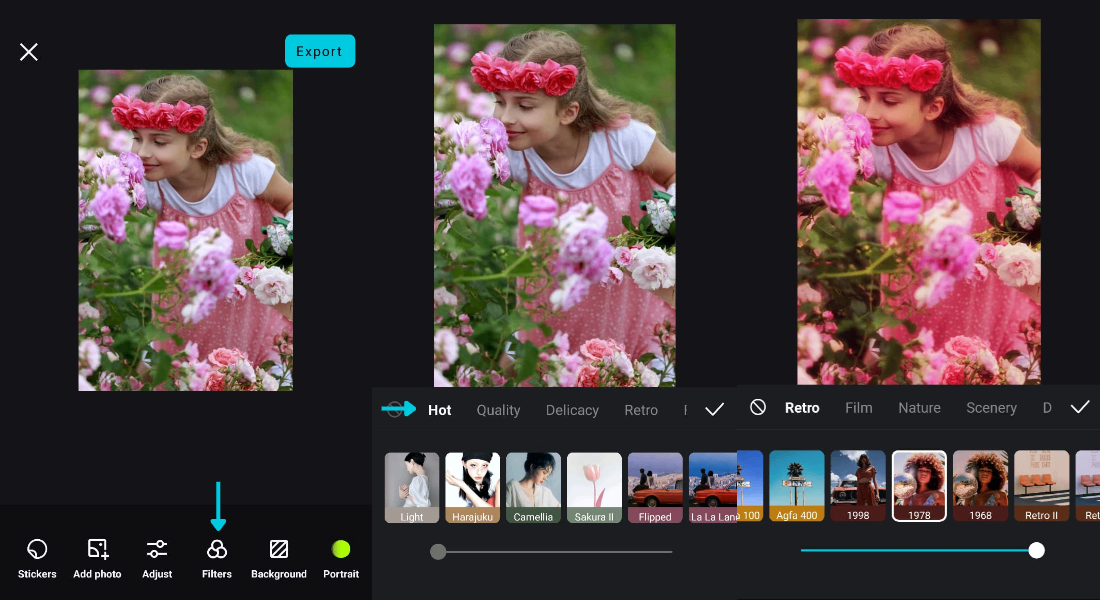Open the Delicacy filter section
1100x600 pixels.
[x=572, y=410]
